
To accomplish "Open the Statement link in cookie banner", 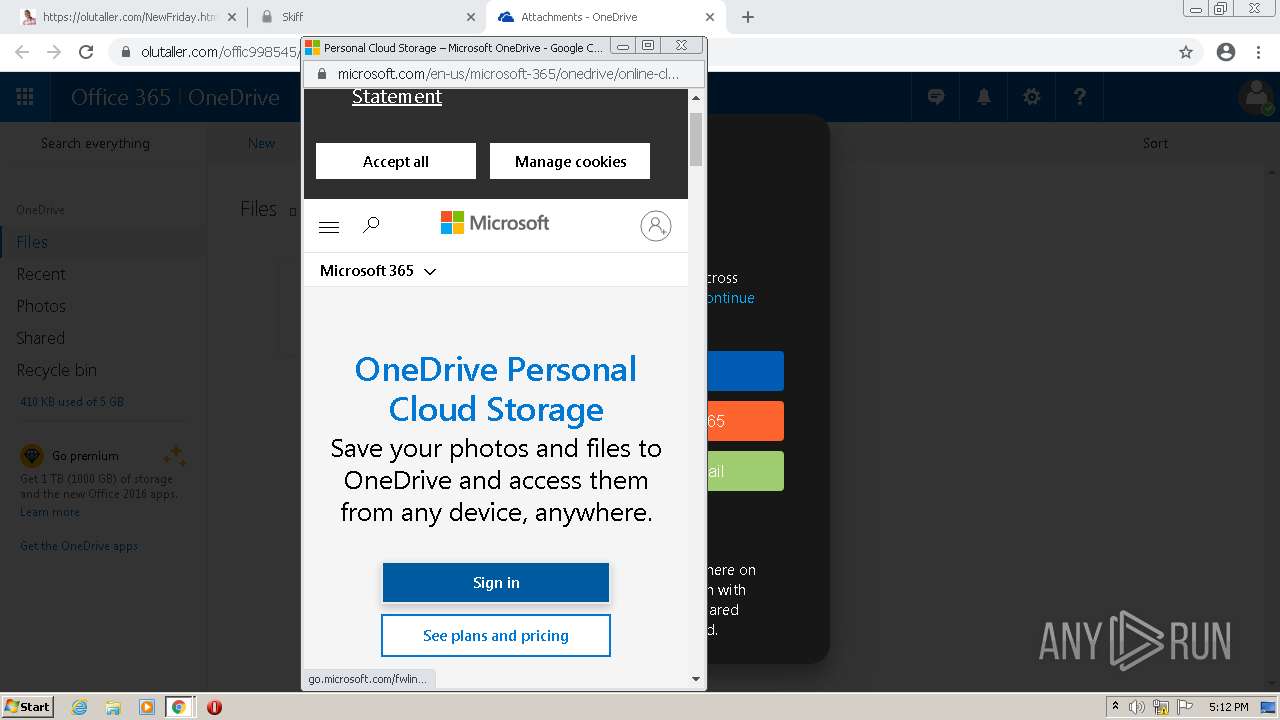I will [x=397, y=97].
